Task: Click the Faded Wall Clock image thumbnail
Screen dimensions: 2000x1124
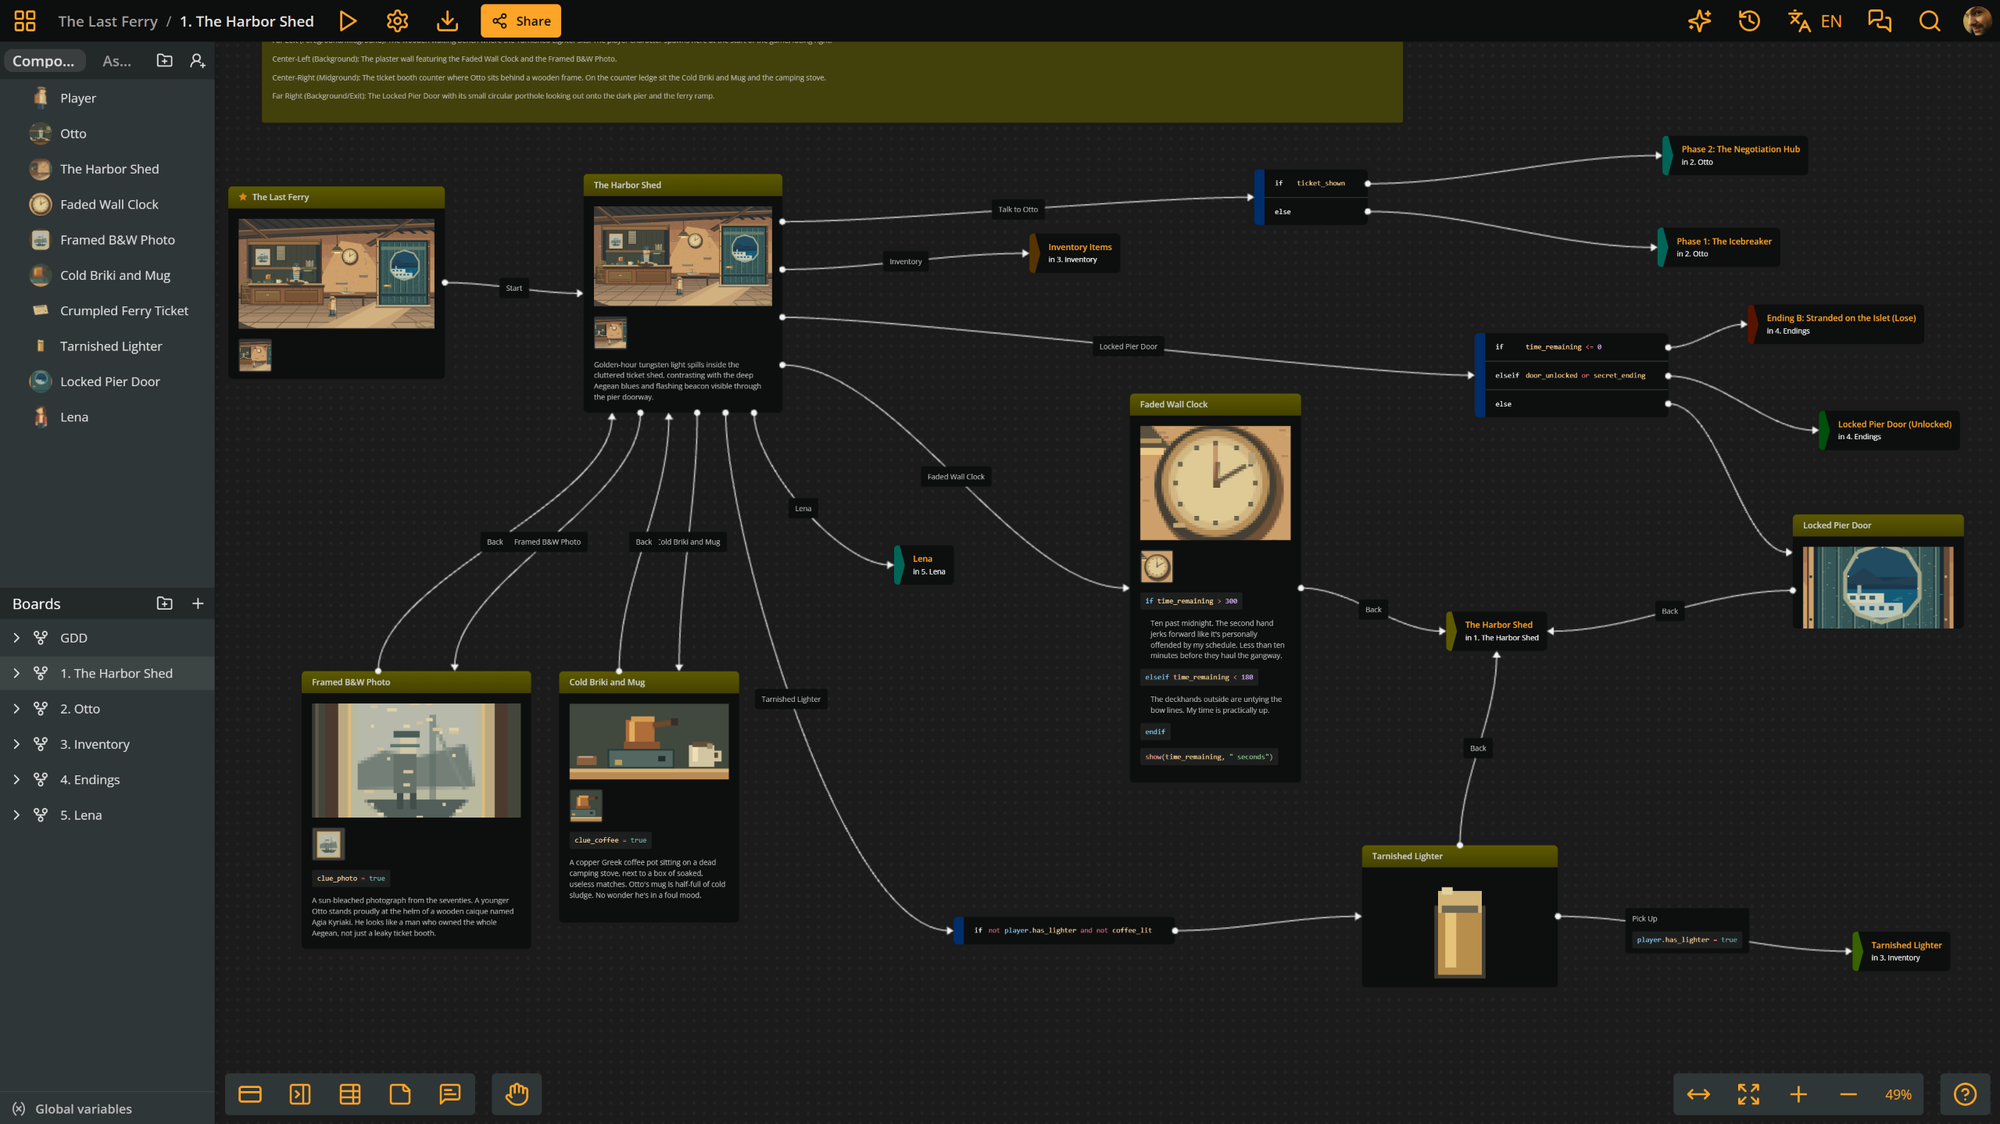Action: point(1156,567)
